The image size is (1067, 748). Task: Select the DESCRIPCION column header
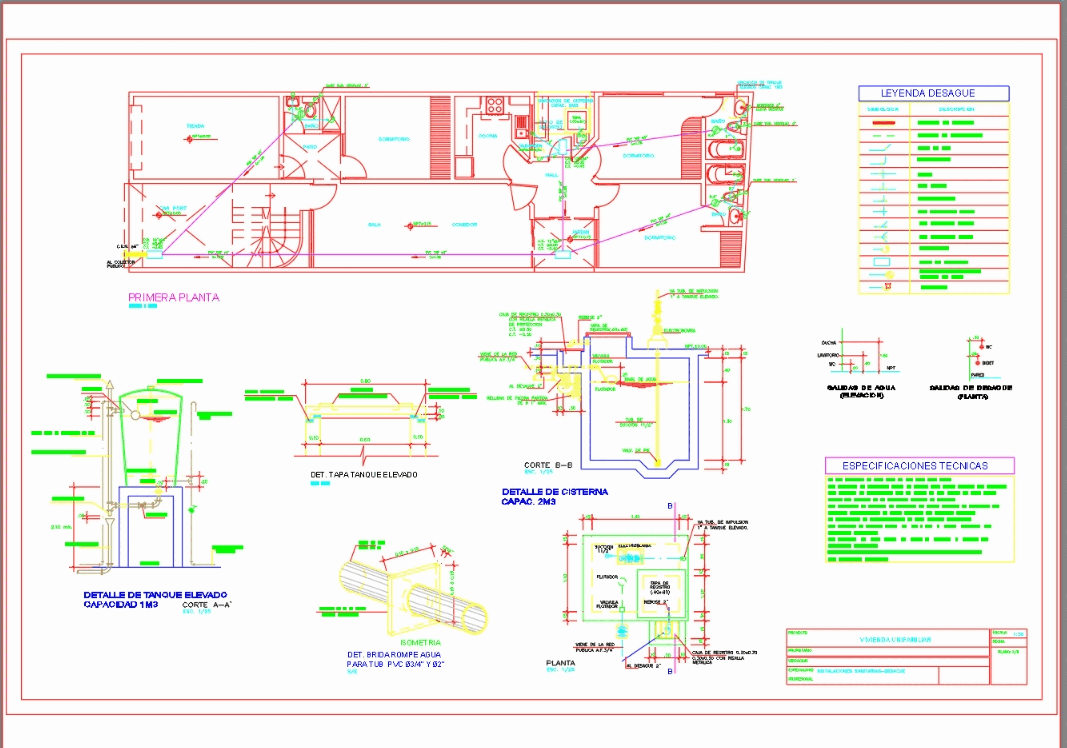tap(957, 110)
